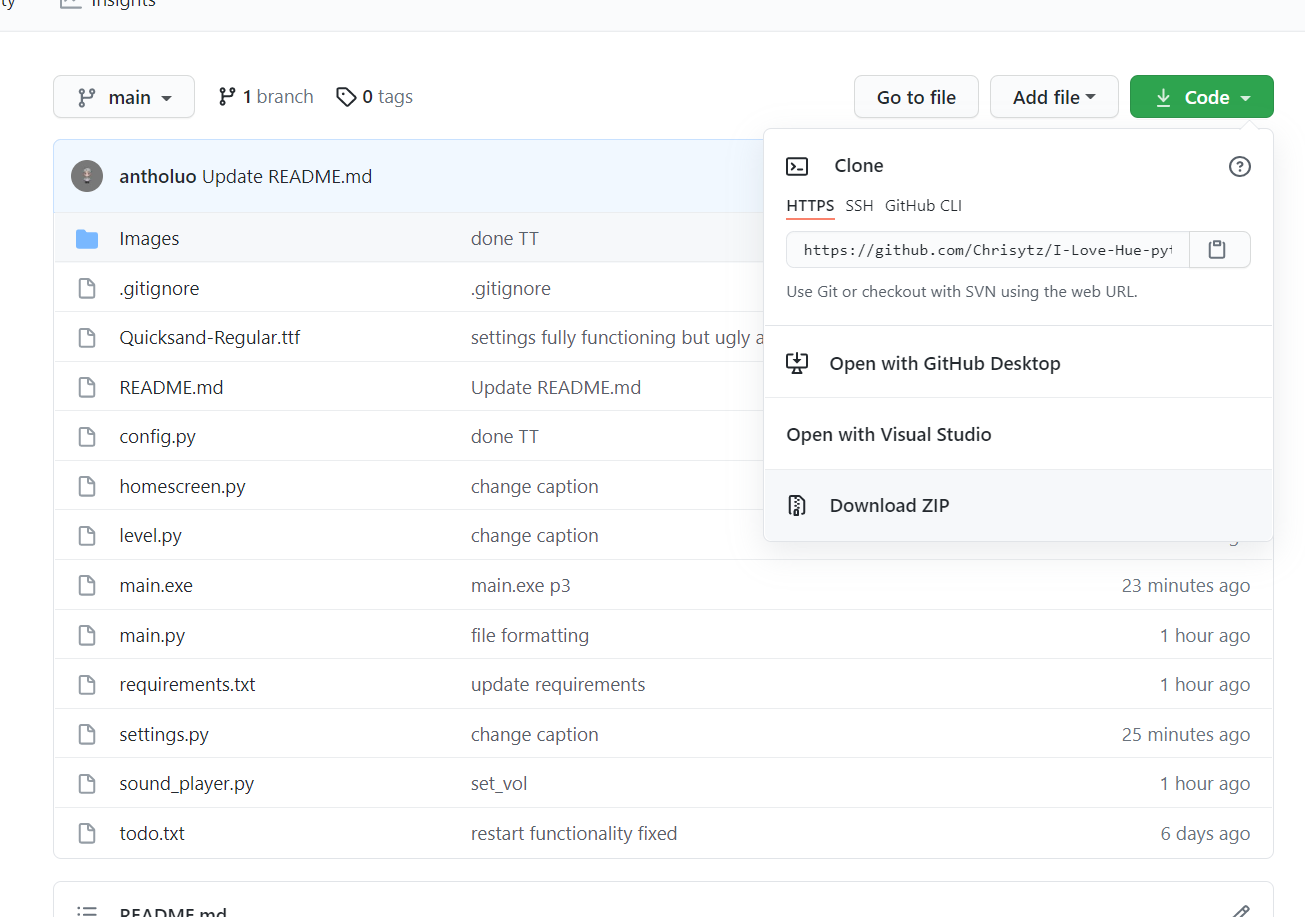Open the 'update requirements' commit message
Viewport: 1305px width, 917px height.
558,684
